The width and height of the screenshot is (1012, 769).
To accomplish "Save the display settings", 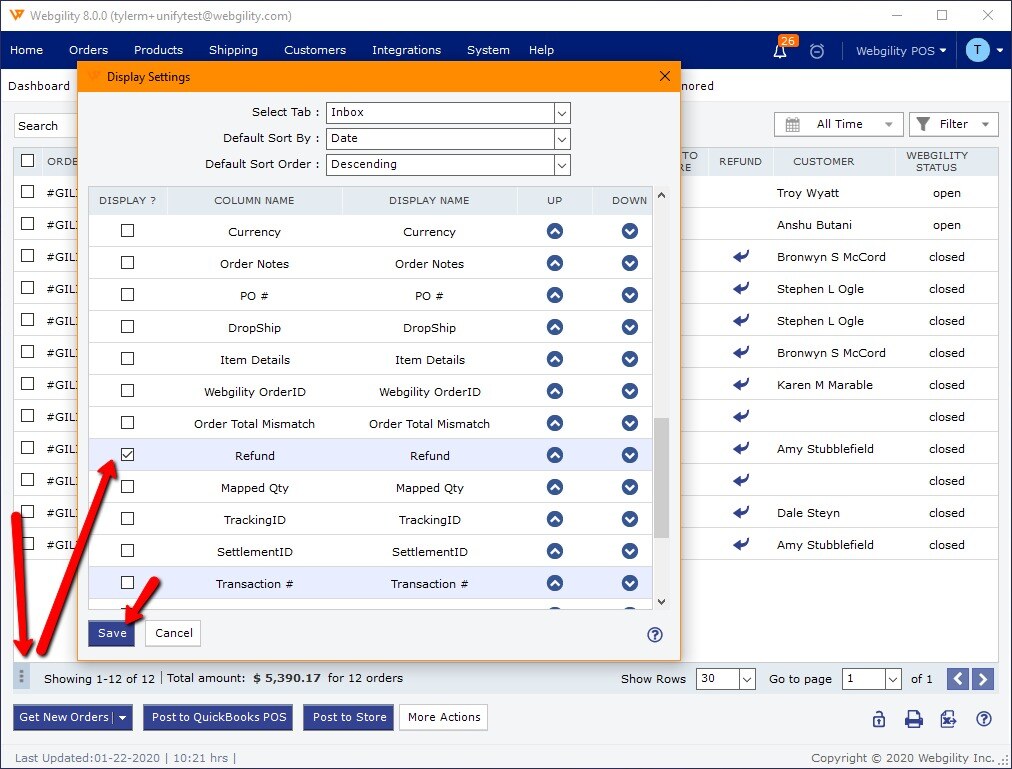I will point(112,633).
